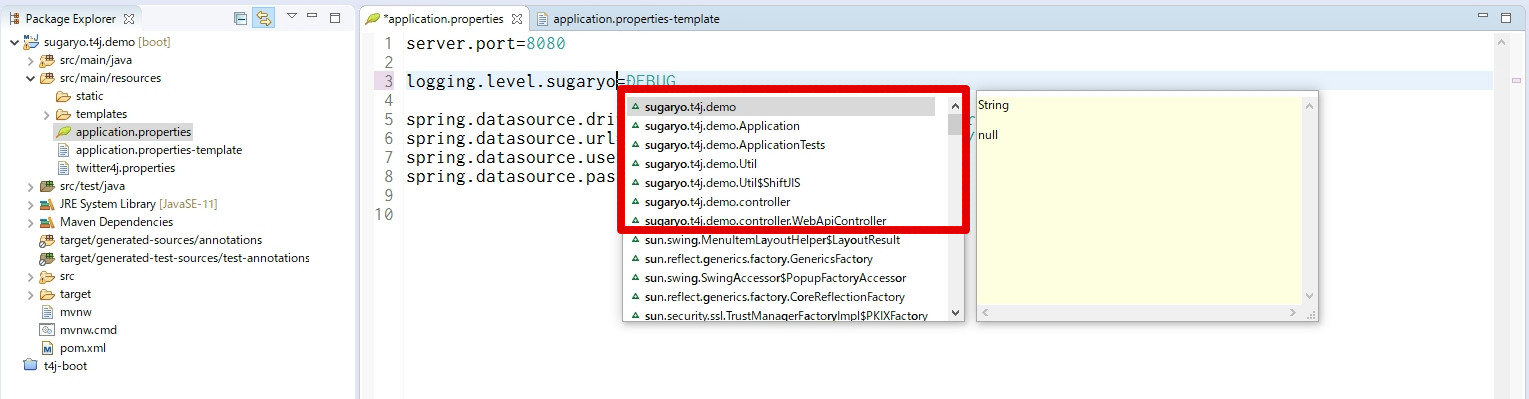The width and height of the screenshot is (1529, 399).
Task: Click proposal list scroll up arrow
Action: click(x=955, y=105)
